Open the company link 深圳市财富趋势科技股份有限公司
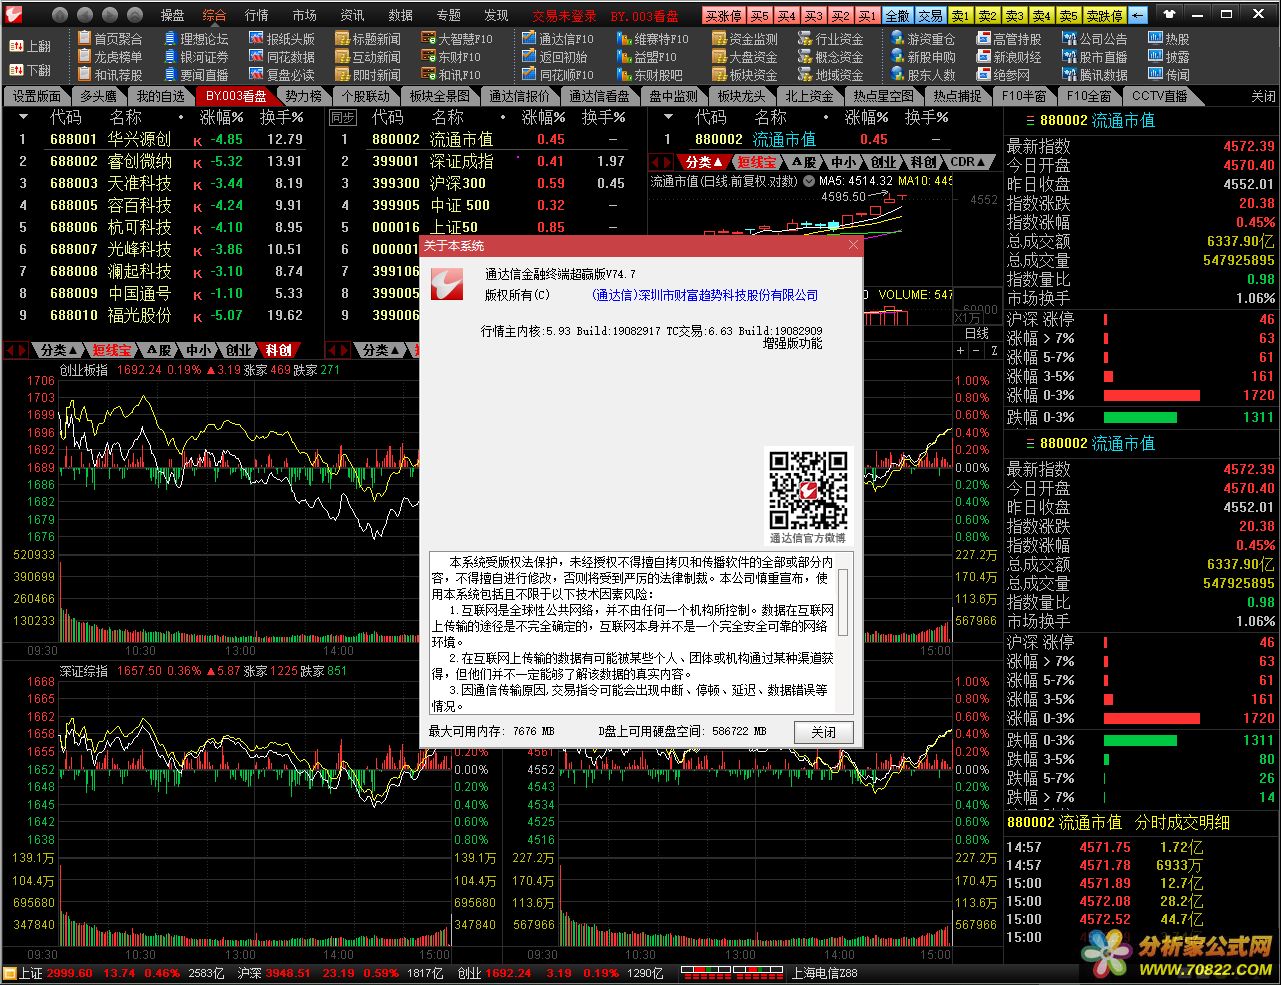This screenshot has width=1281, height=985. coord(705,295)
